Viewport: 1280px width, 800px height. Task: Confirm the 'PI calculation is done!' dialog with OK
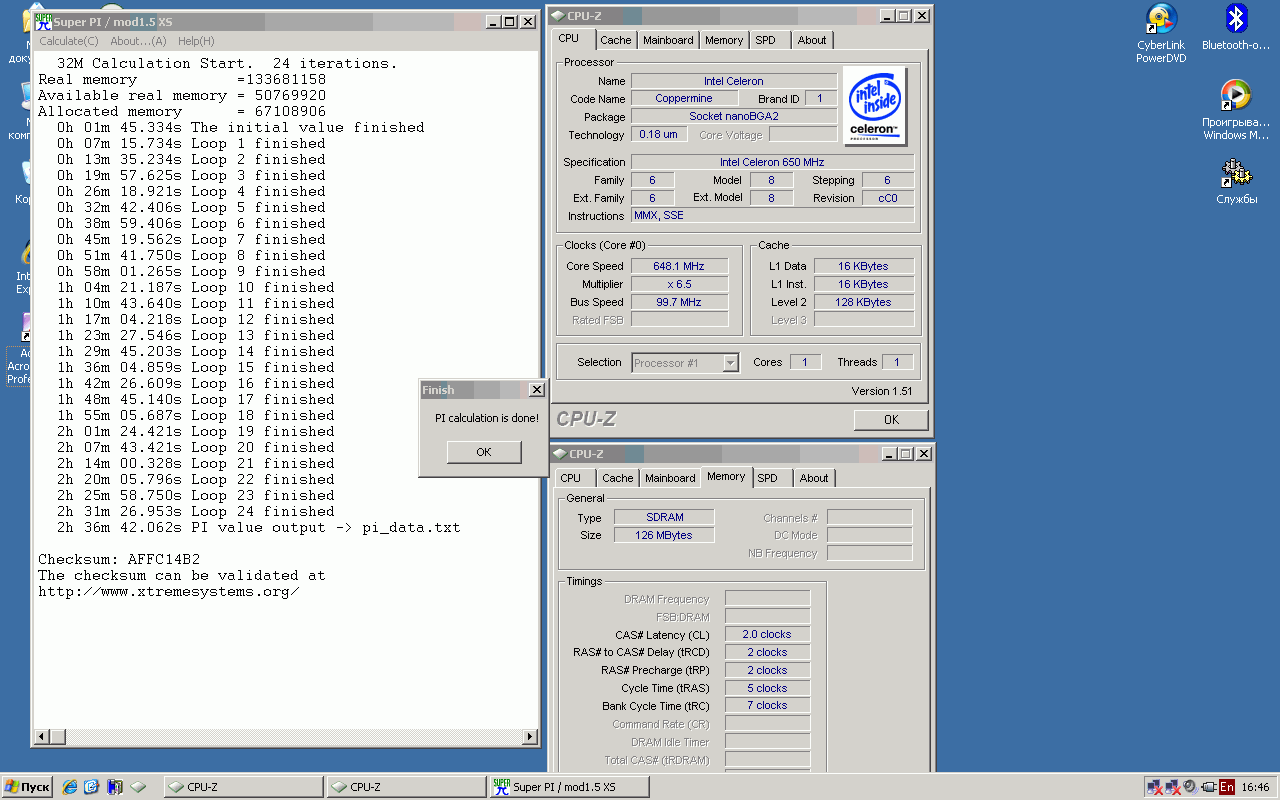(484, 452)
